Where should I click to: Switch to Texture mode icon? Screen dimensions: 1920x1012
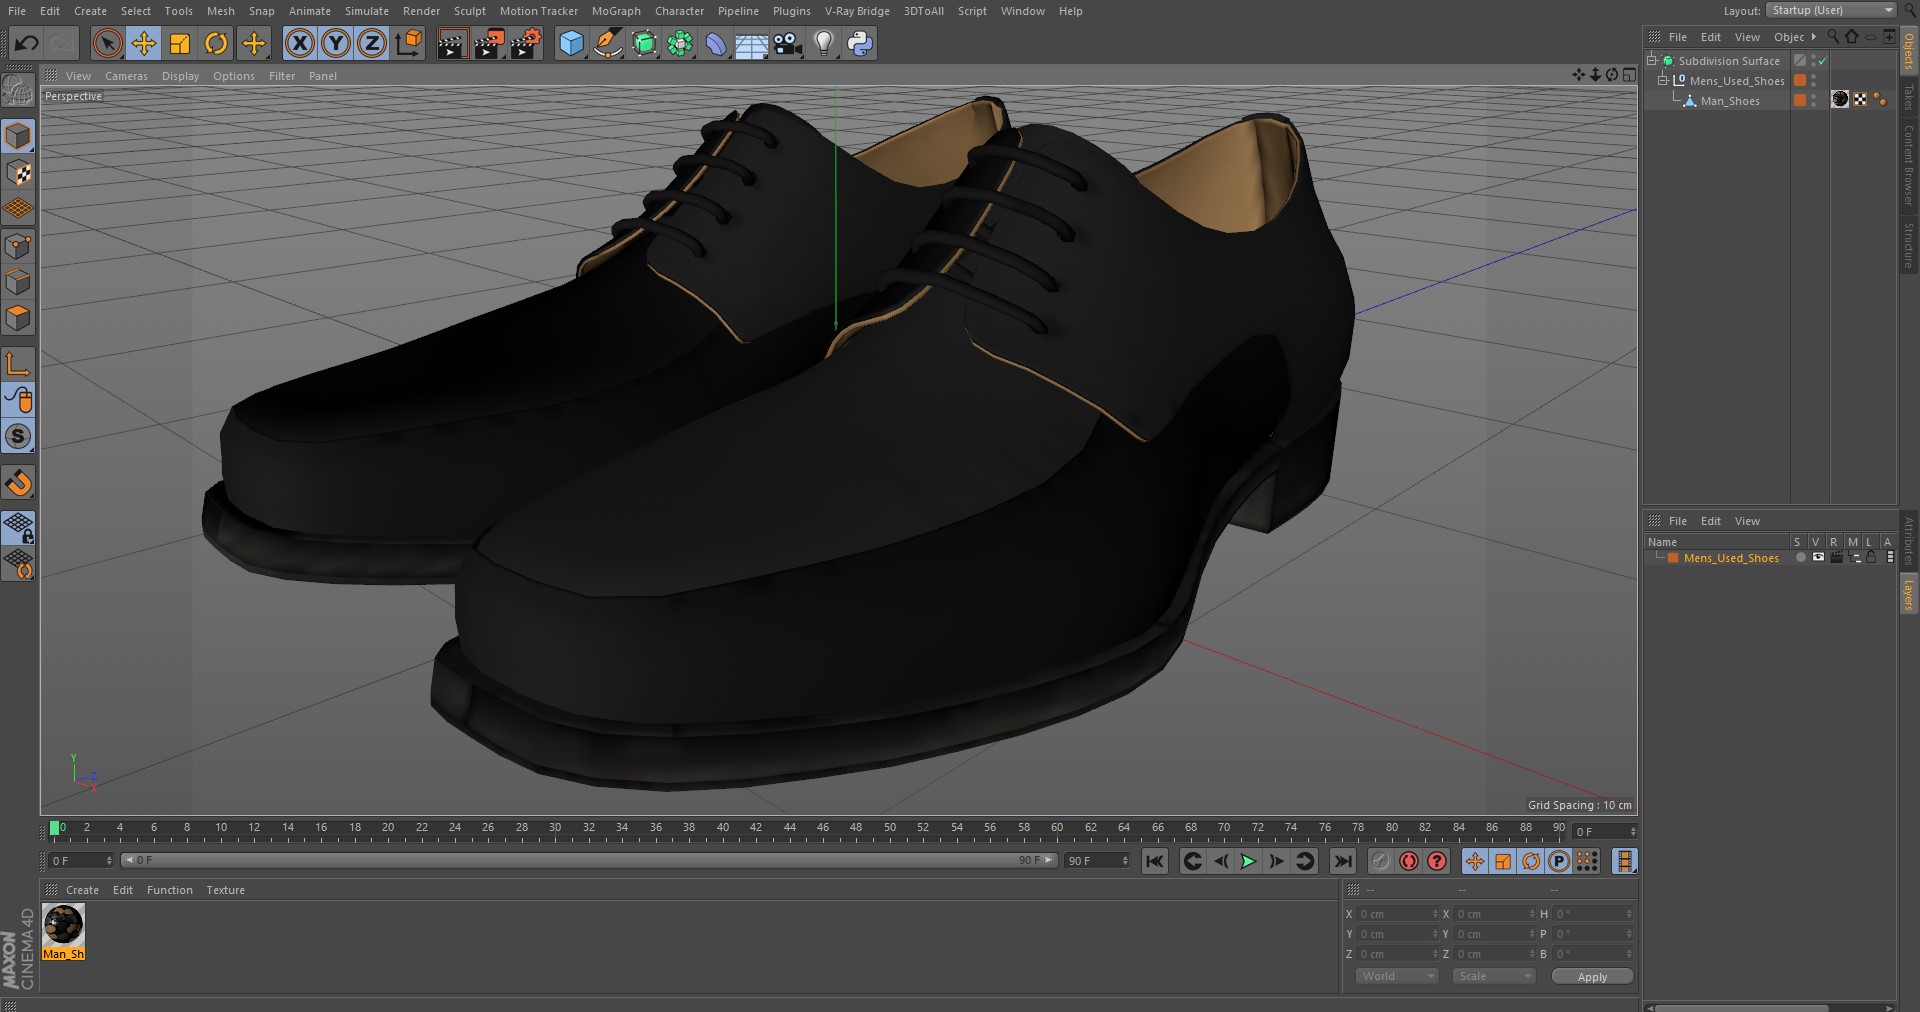[x=18, y=173]
